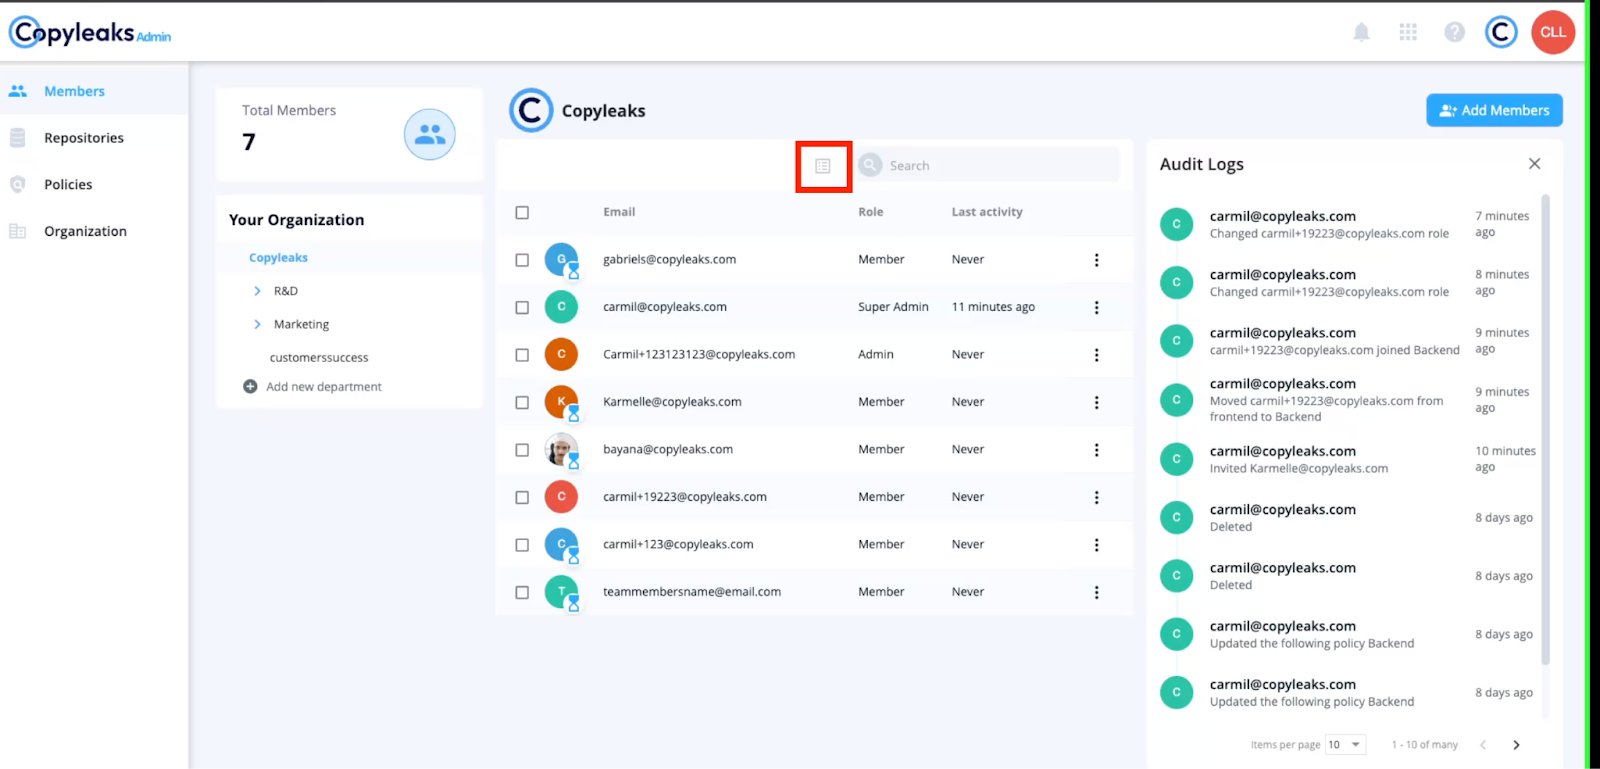Screen dimensions: 1600x769
Task: Select checkbox for carmil+19223@copyleaks.com
Action: point(522,498)
